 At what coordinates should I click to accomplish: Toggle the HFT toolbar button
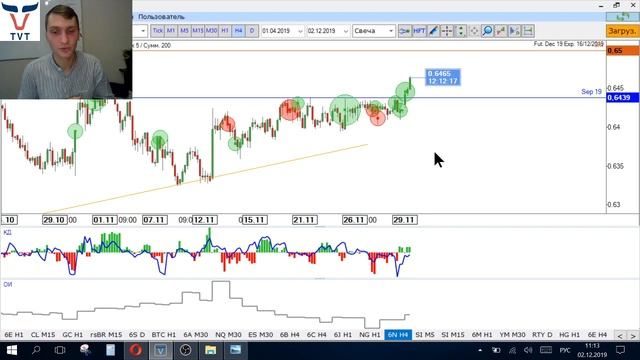[x=419, y=31]
